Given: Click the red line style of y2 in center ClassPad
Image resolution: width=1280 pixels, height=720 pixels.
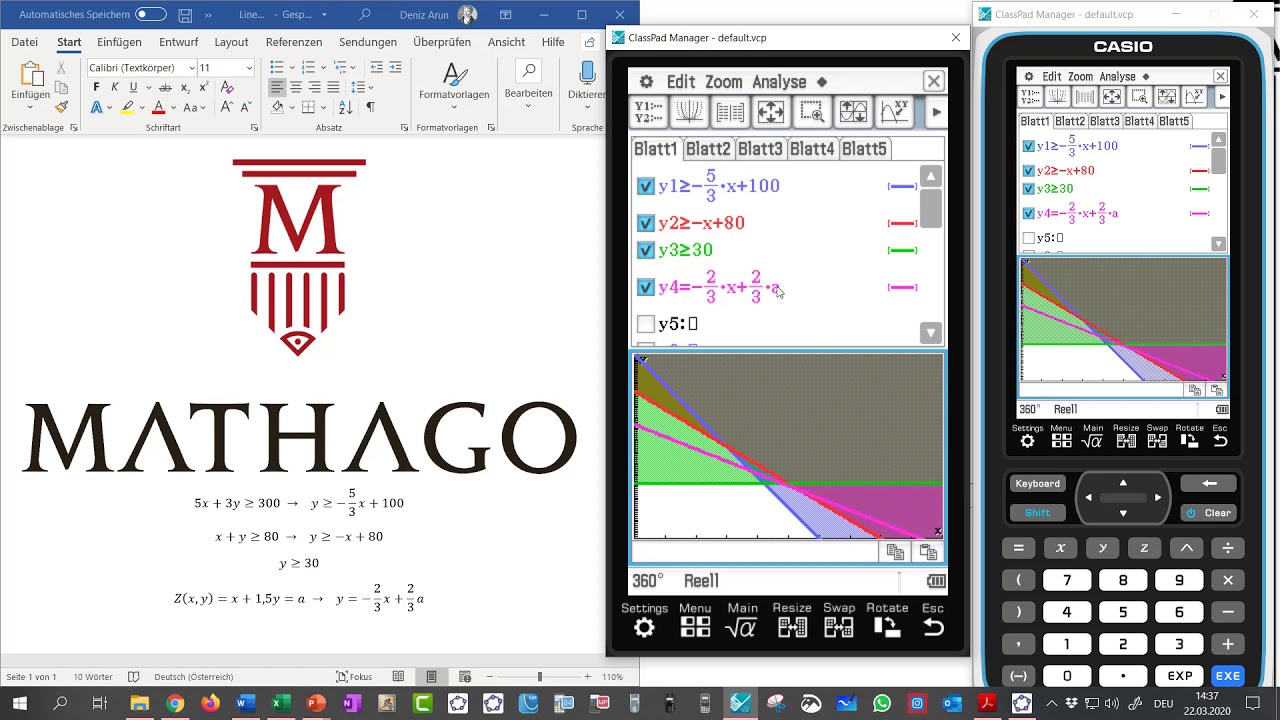Looking at the screenshot, I should click(902, 223).
